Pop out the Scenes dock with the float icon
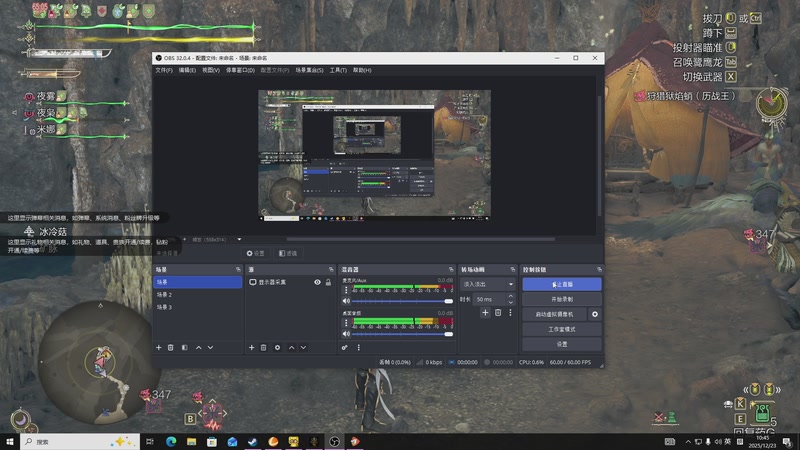Viewport: 800px width, 450px height. [x=238, y=269]
